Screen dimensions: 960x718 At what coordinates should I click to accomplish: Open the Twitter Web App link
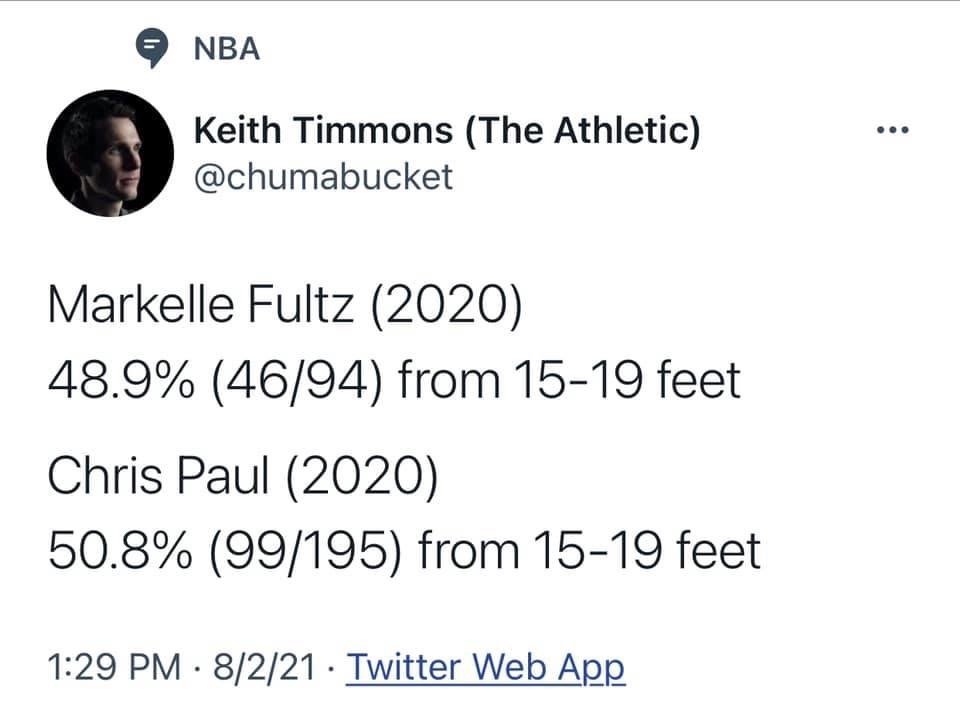[x=485, y=665]
